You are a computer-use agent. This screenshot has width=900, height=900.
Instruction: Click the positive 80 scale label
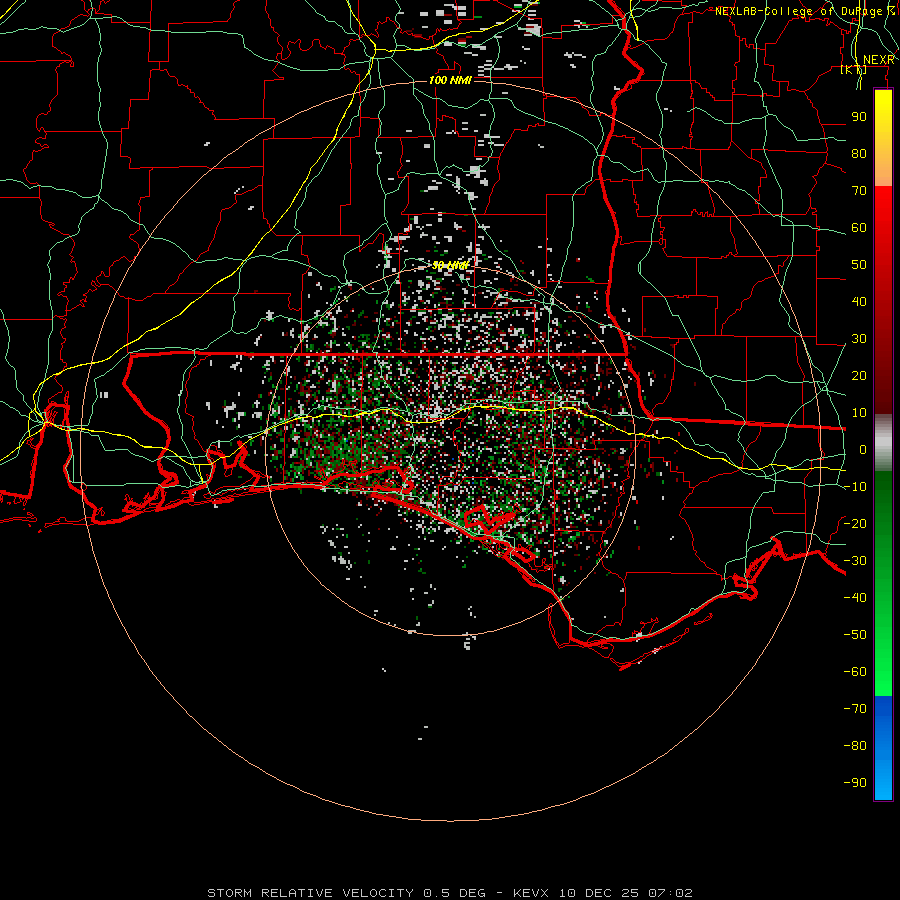click(x=859, y=154)
